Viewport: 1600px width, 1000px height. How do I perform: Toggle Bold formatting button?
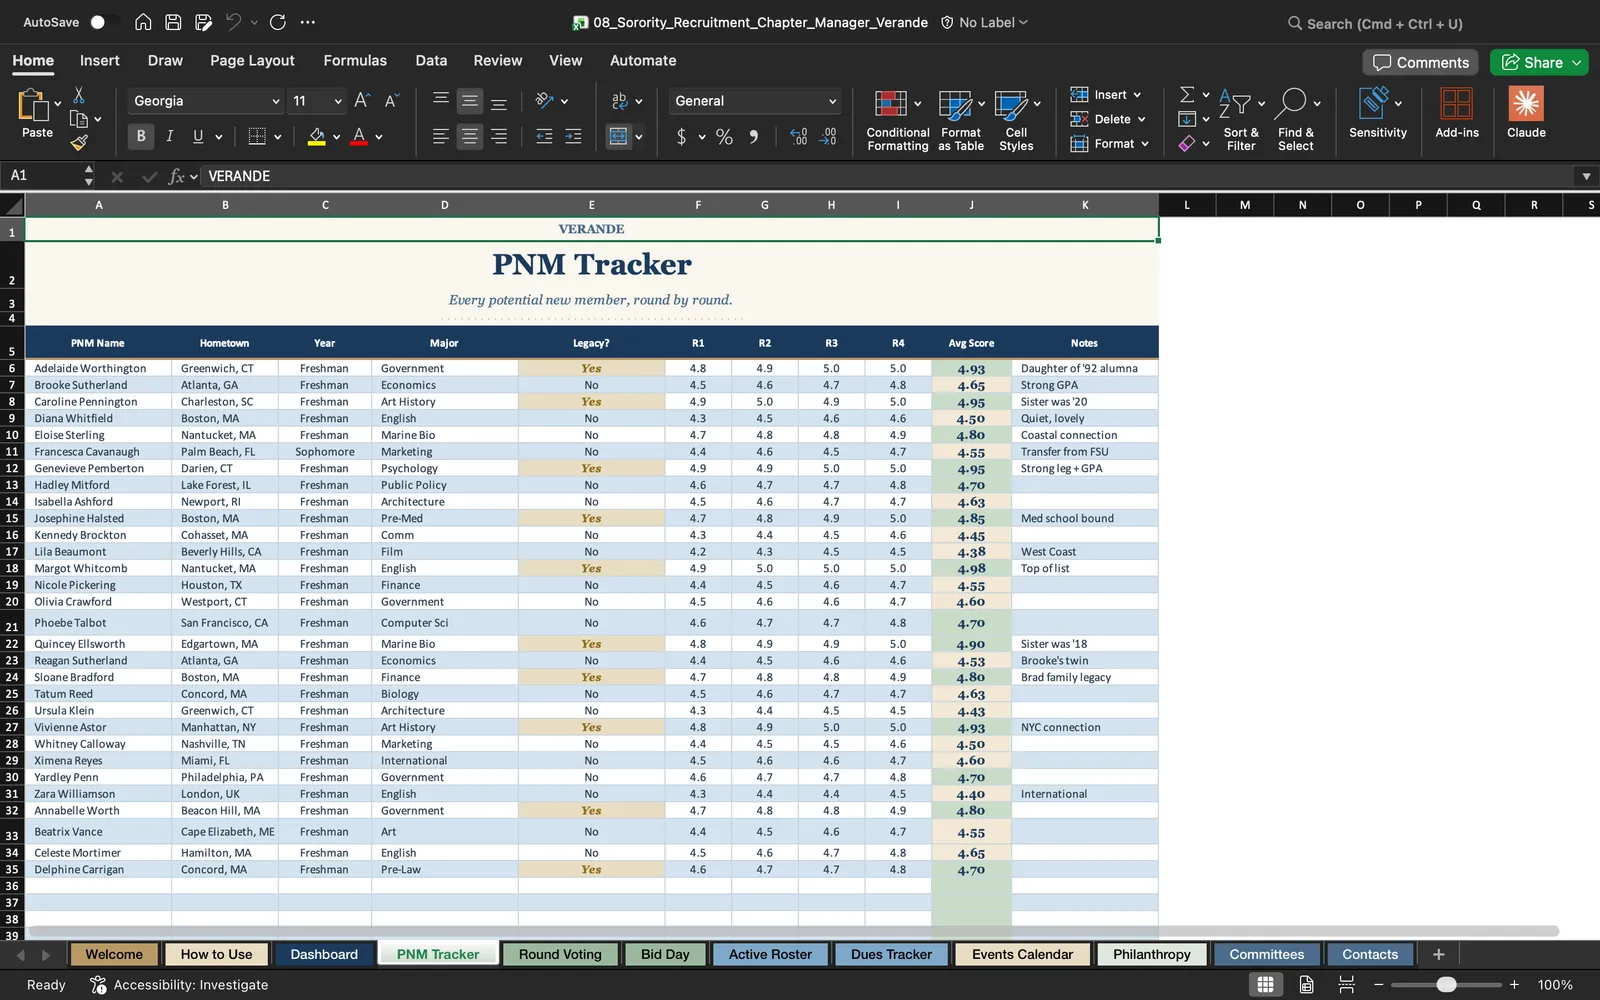(140, 136)
